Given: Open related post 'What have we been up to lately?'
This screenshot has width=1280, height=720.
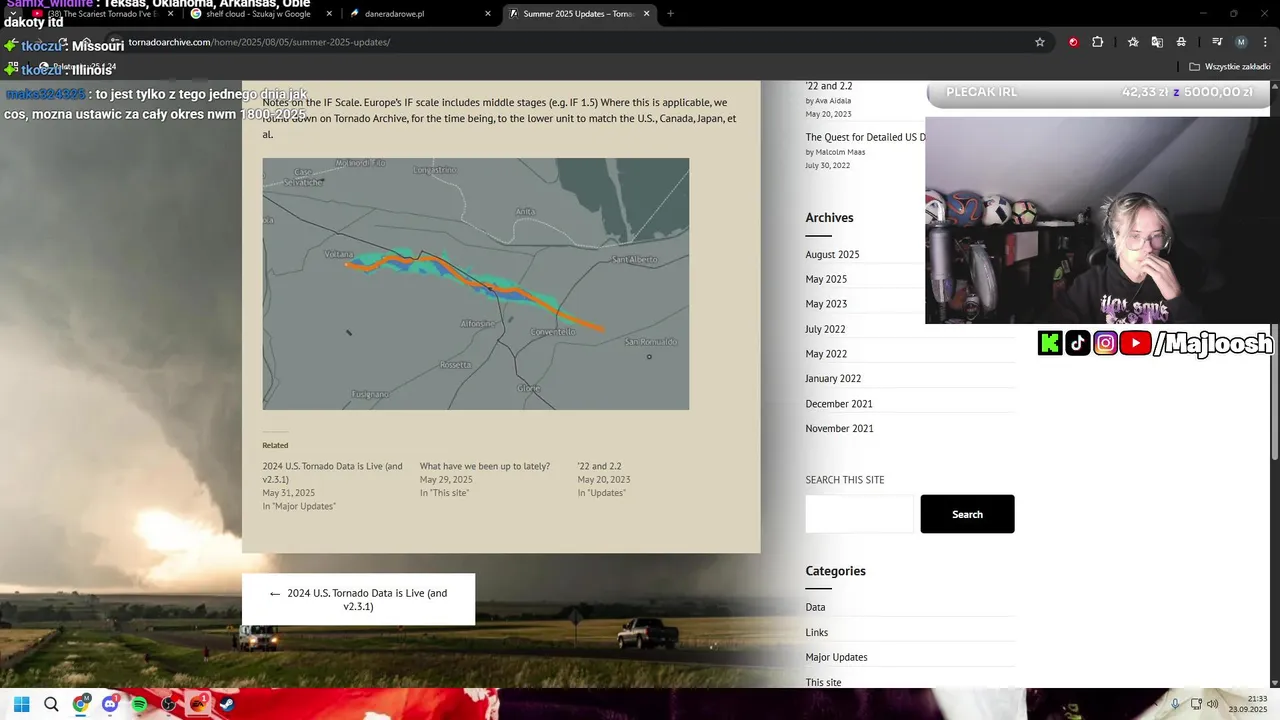Looking at the screenshot, I should [485, 466].
